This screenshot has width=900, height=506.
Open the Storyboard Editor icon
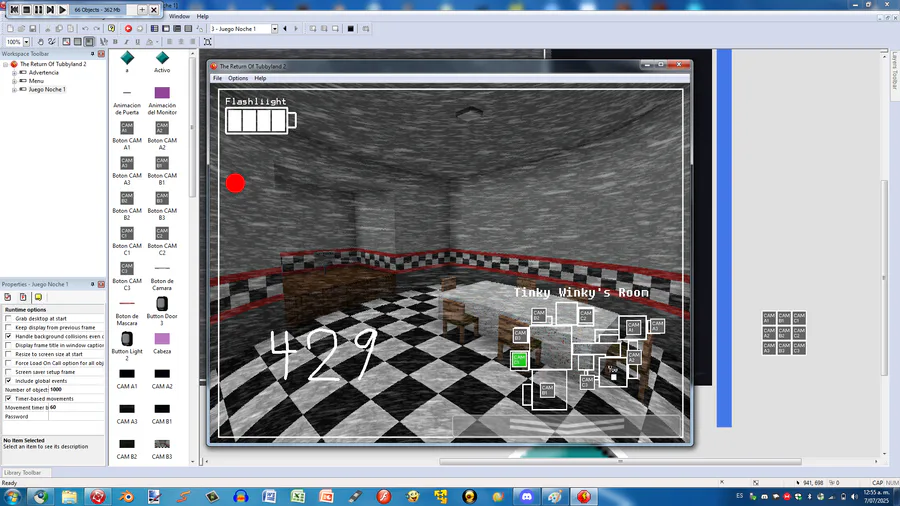(154, 29)
